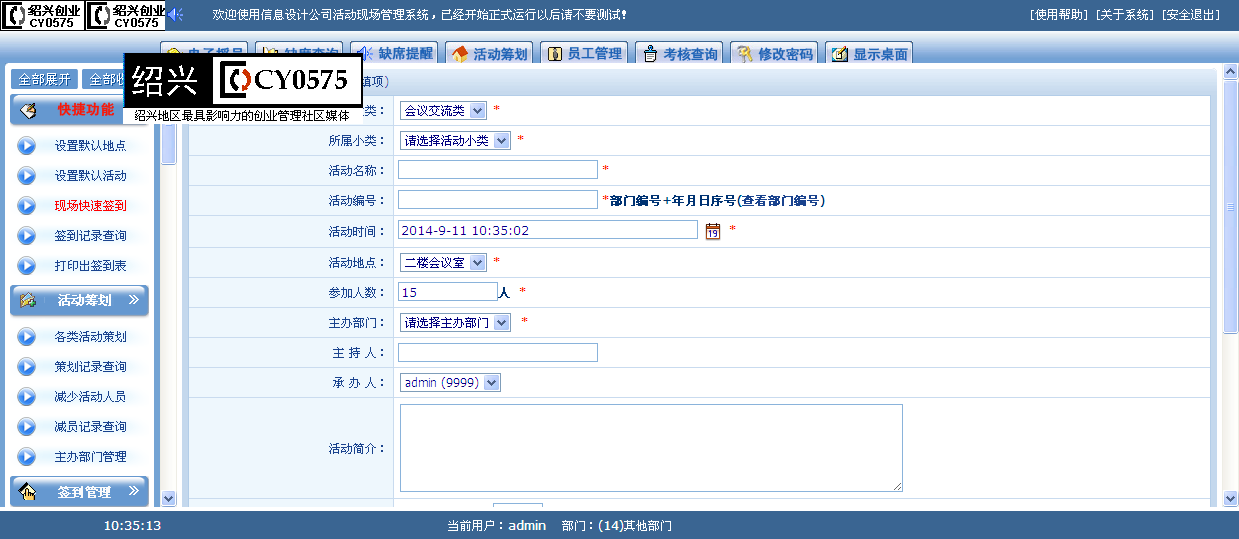Screen dimensions: 1239x539
Task: Click the arrow icon beside 减少活动人员
Action: click(x=27, y=396)
